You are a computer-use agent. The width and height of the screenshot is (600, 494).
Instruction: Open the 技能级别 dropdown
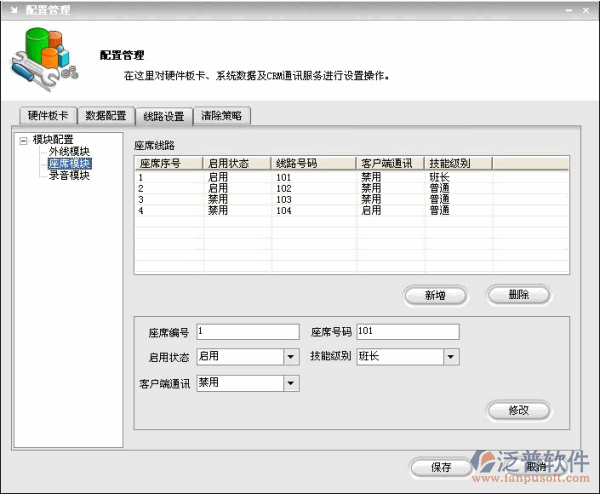pos(451,357)
